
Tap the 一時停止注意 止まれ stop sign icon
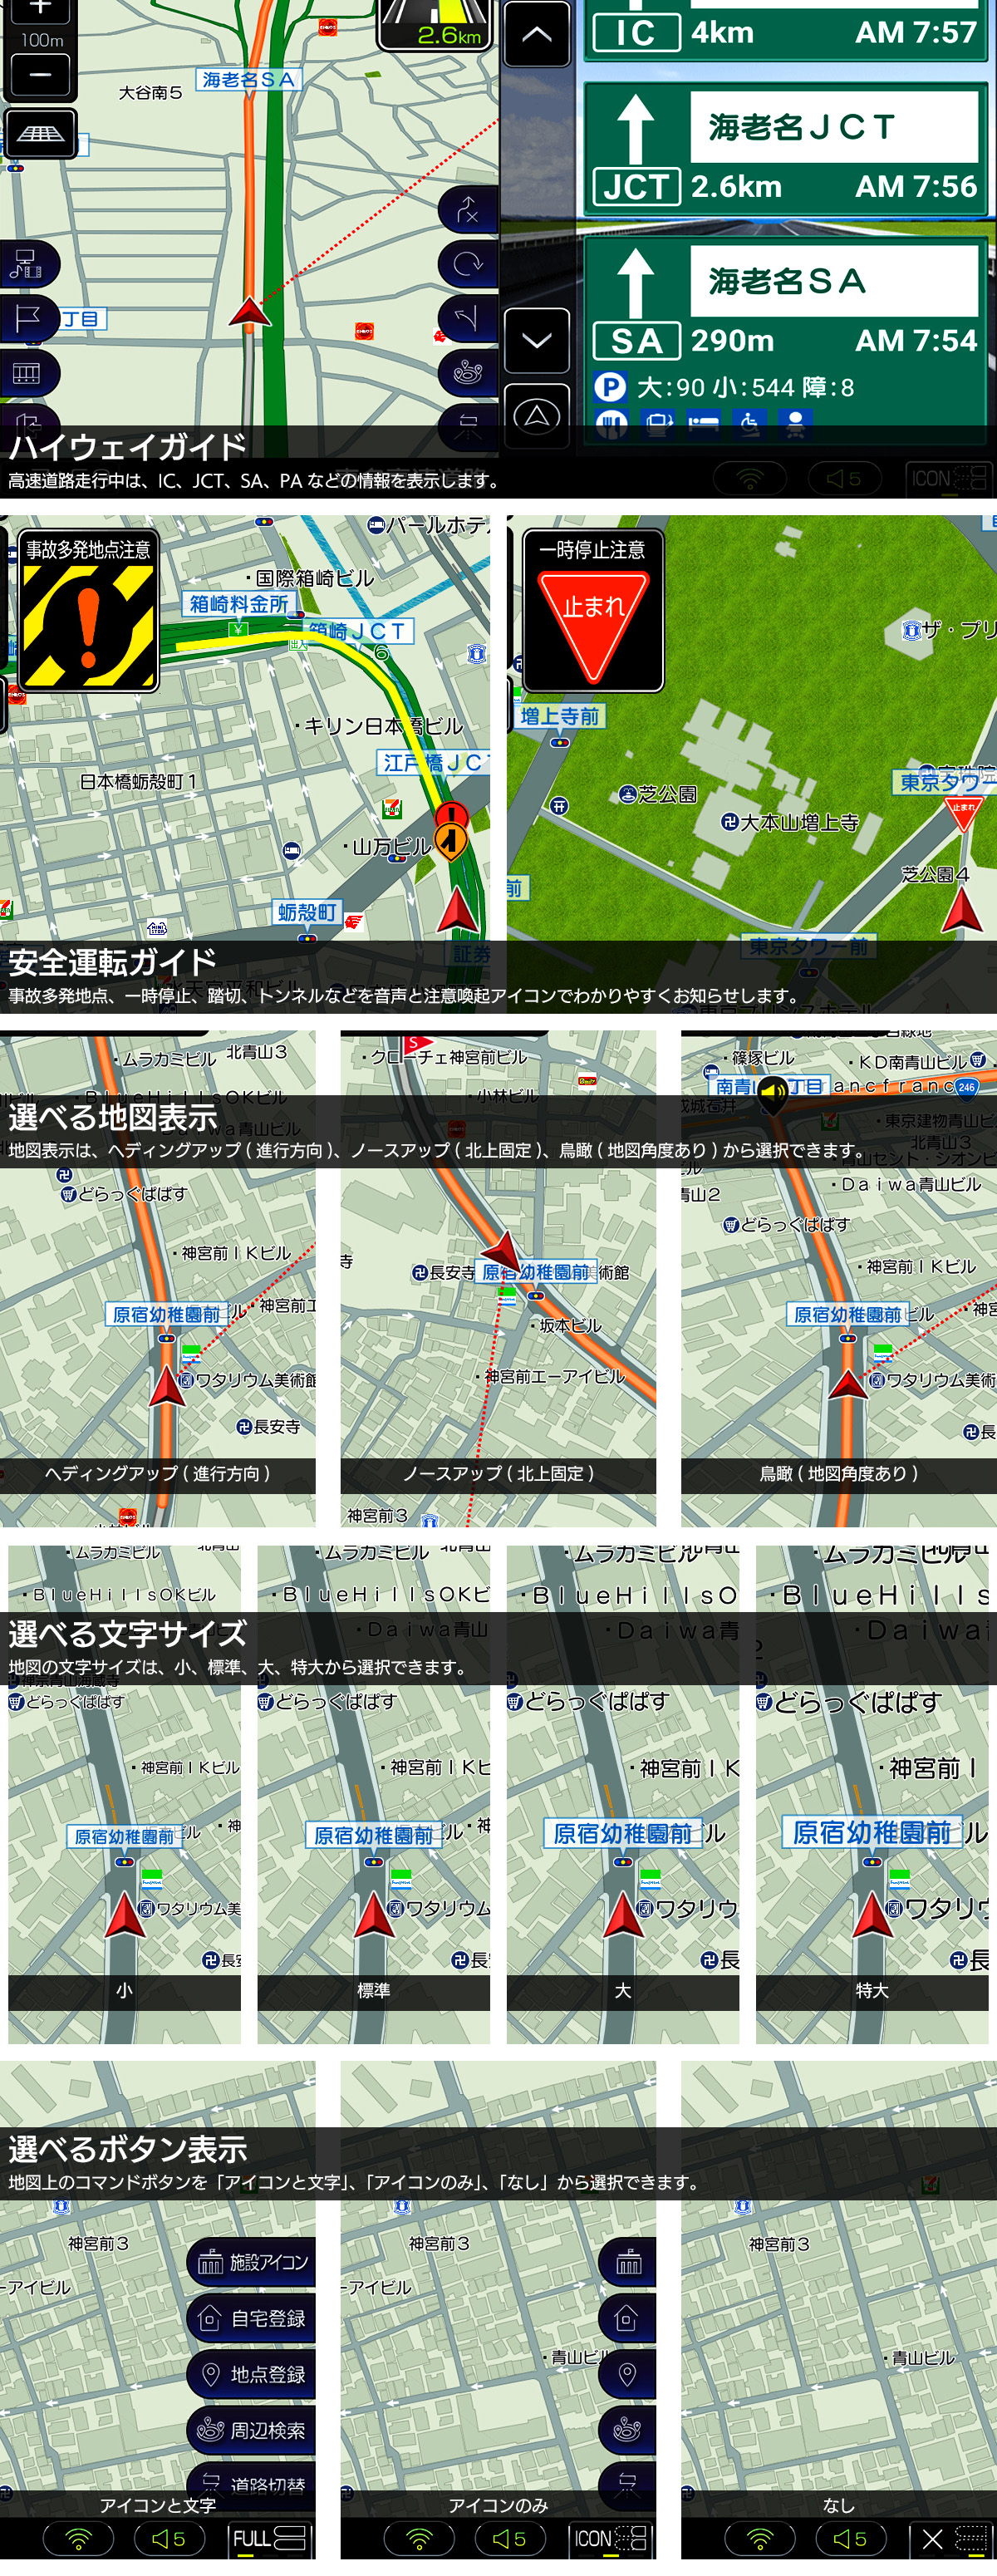click(593, 610)
